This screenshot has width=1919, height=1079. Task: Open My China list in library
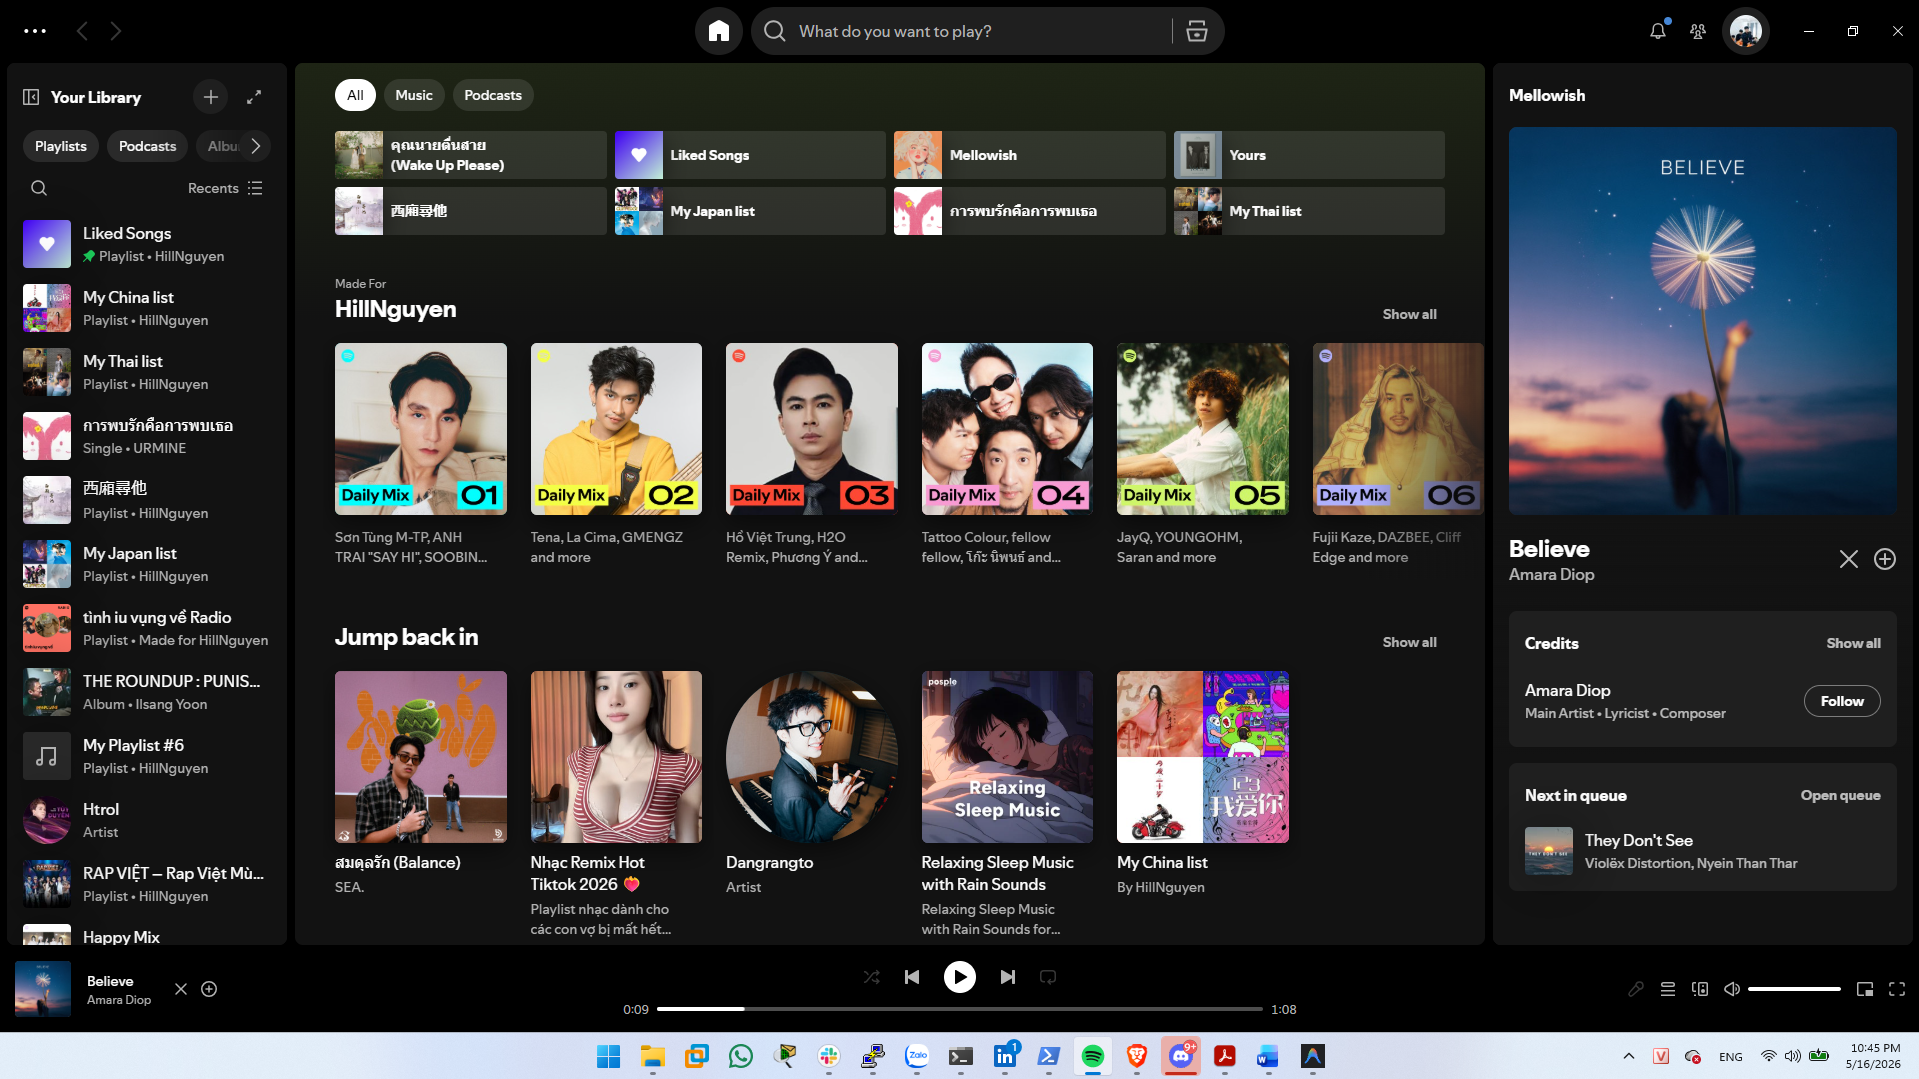tap(147, 308)
